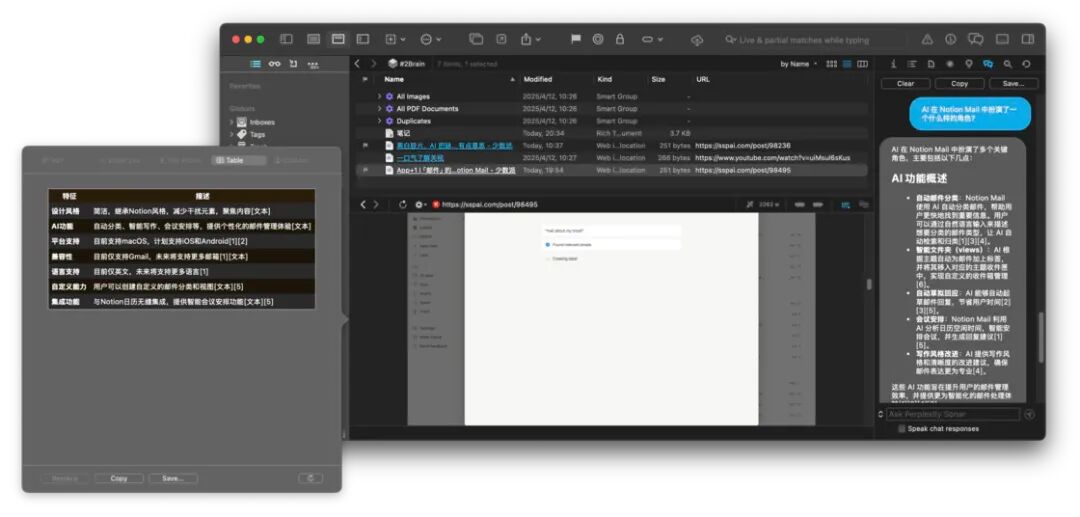This screenshot has height=517, width=1080.
Task: Toggle the unread target circle icon
Action: pos(598,39)
